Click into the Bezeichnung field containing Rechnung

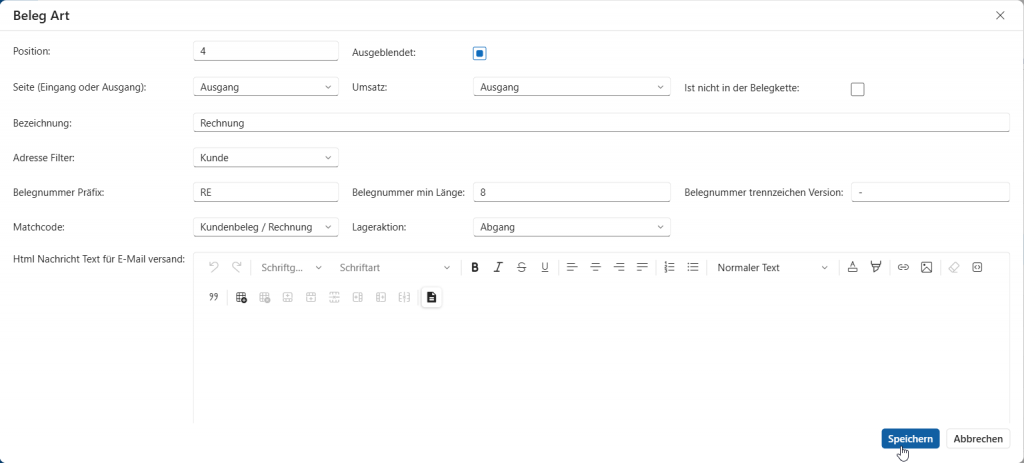(600, 123)
